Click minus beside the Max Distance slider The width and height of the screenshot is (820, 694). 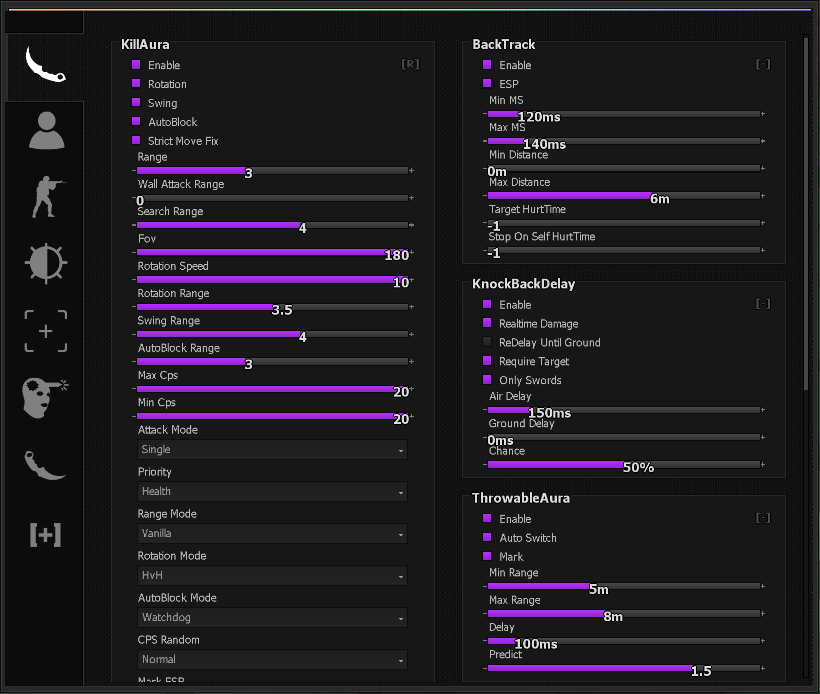point(485,196)
